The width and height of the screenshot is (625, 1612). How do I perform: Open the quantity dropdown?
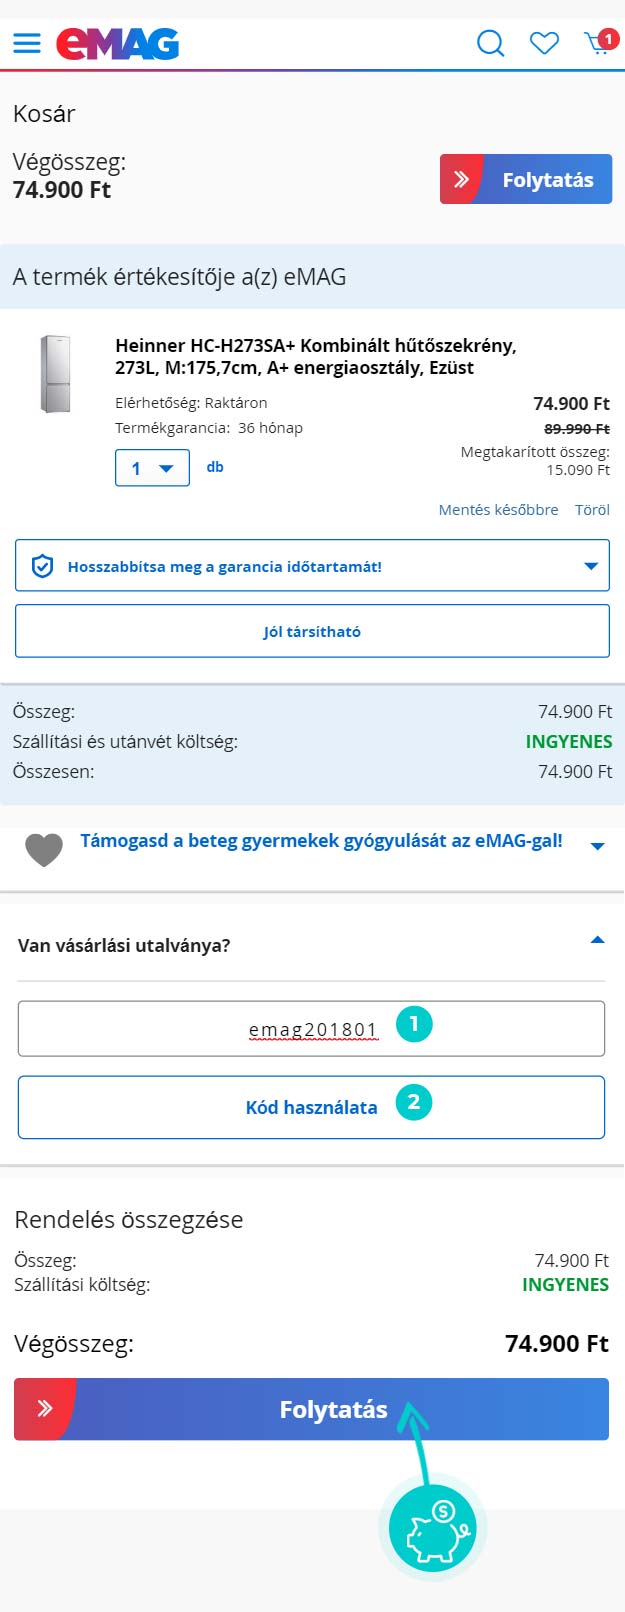pyautogui.click(x=152, y=468)
